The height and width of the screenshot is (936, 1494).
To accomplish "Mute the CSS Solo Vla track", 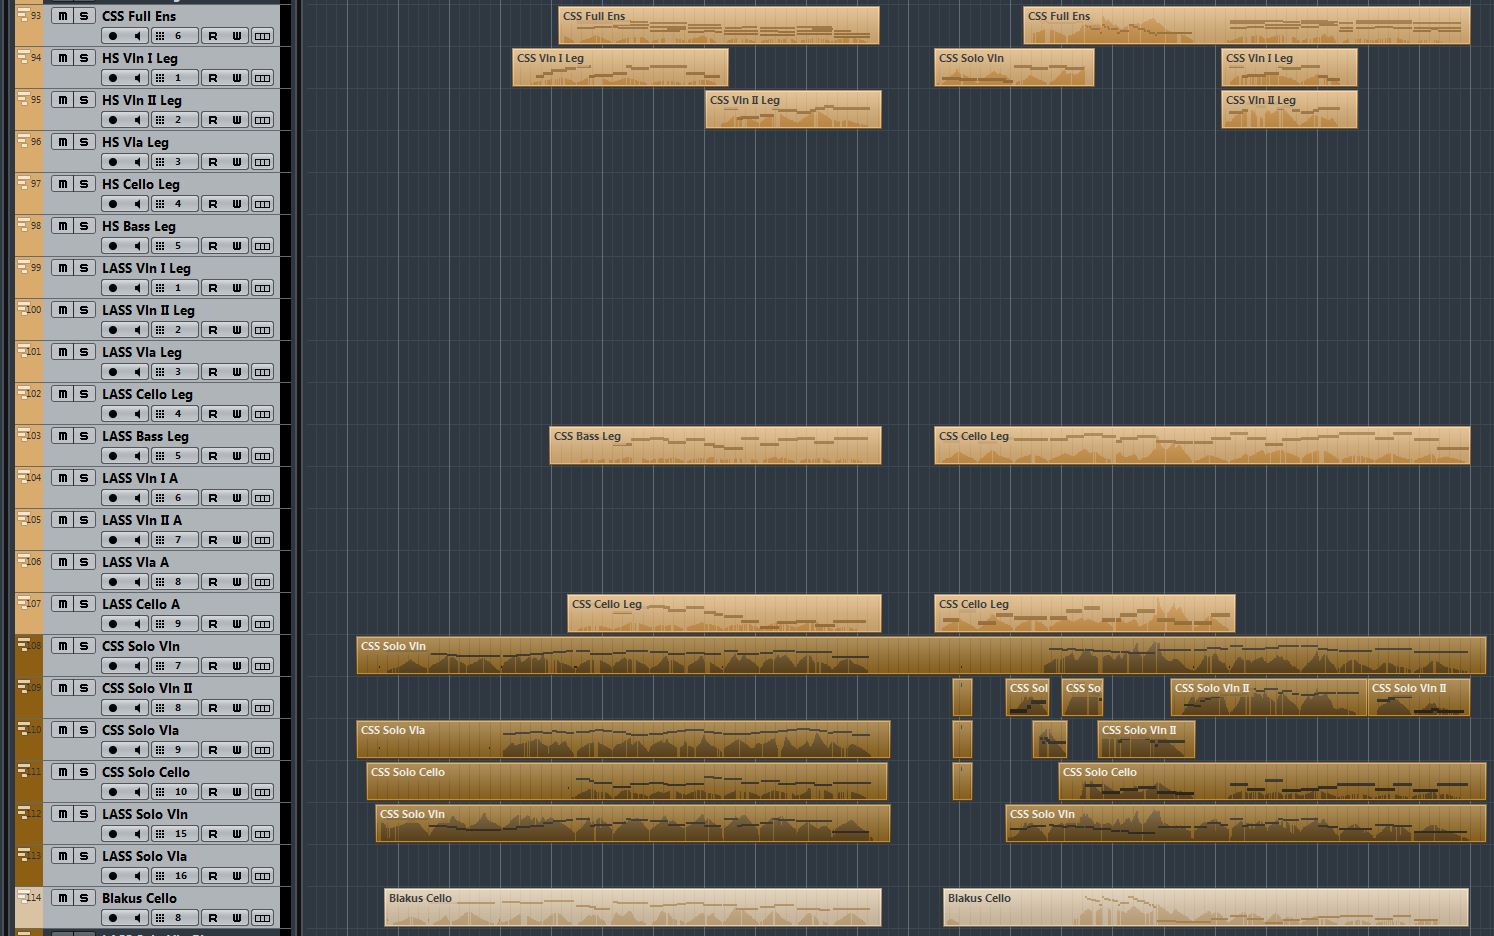I will [x=62, y=730].
